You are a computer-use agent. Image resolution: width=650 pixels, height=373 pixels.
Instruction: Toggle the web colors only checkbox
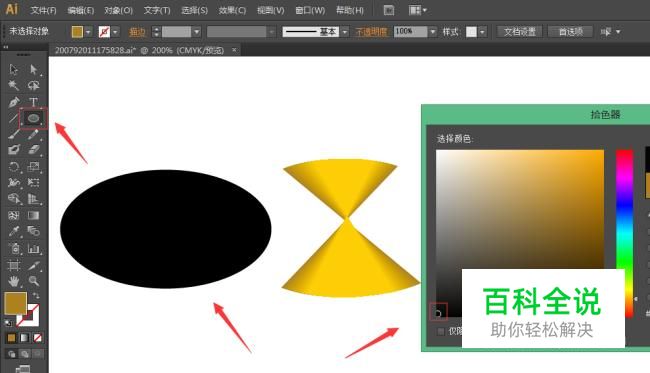(441, 331)
